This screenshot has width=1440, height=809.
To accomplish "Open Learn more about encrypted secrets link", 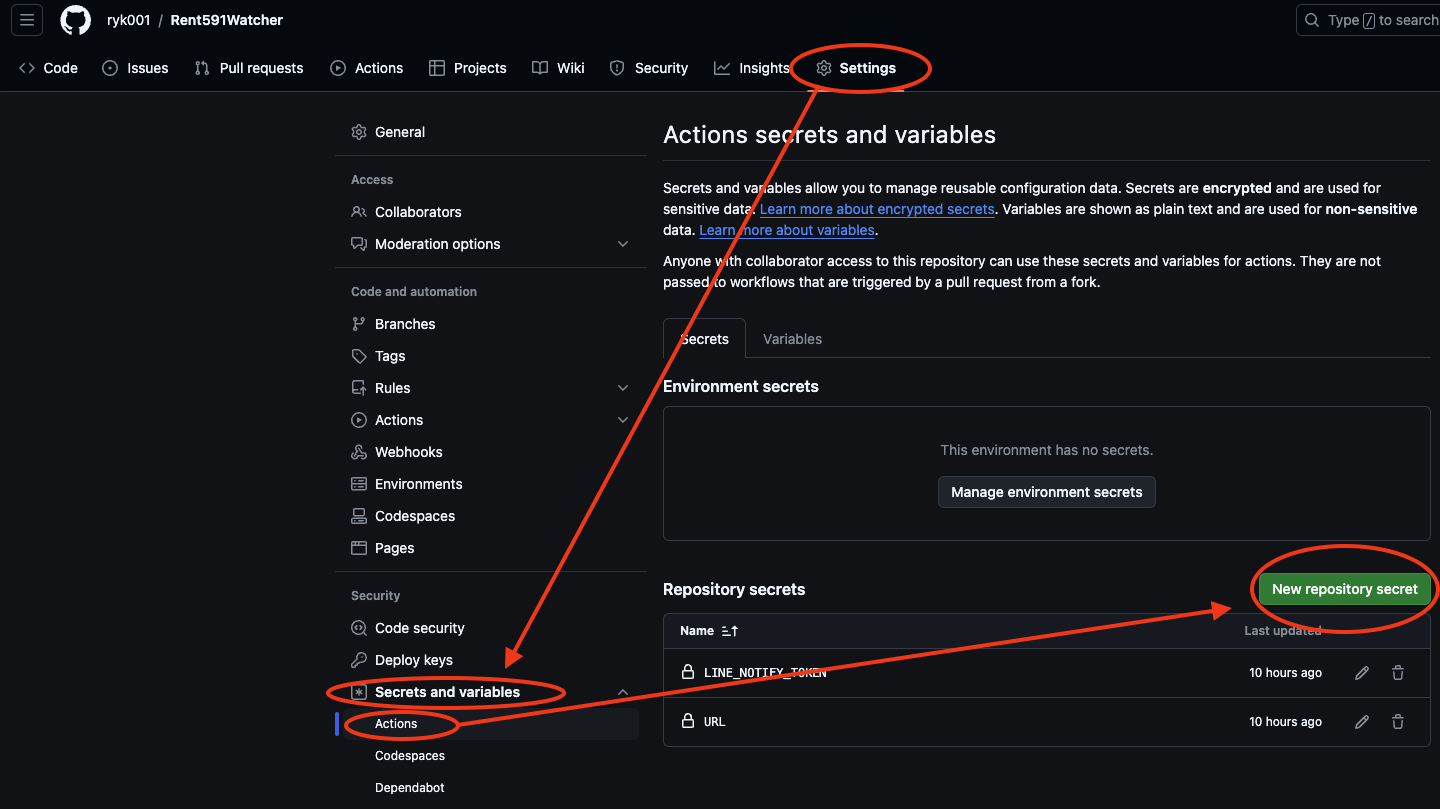I will coord(877,209).
